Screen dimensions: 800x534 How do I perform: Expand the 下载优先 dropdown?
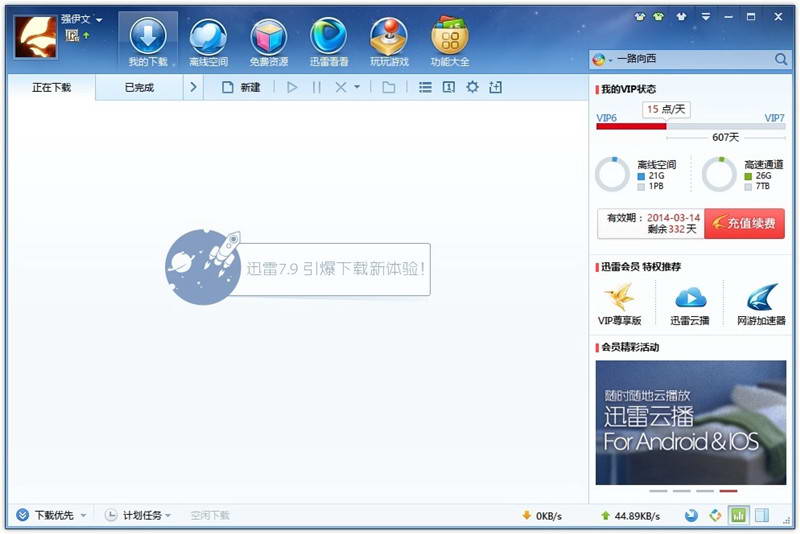83,516
